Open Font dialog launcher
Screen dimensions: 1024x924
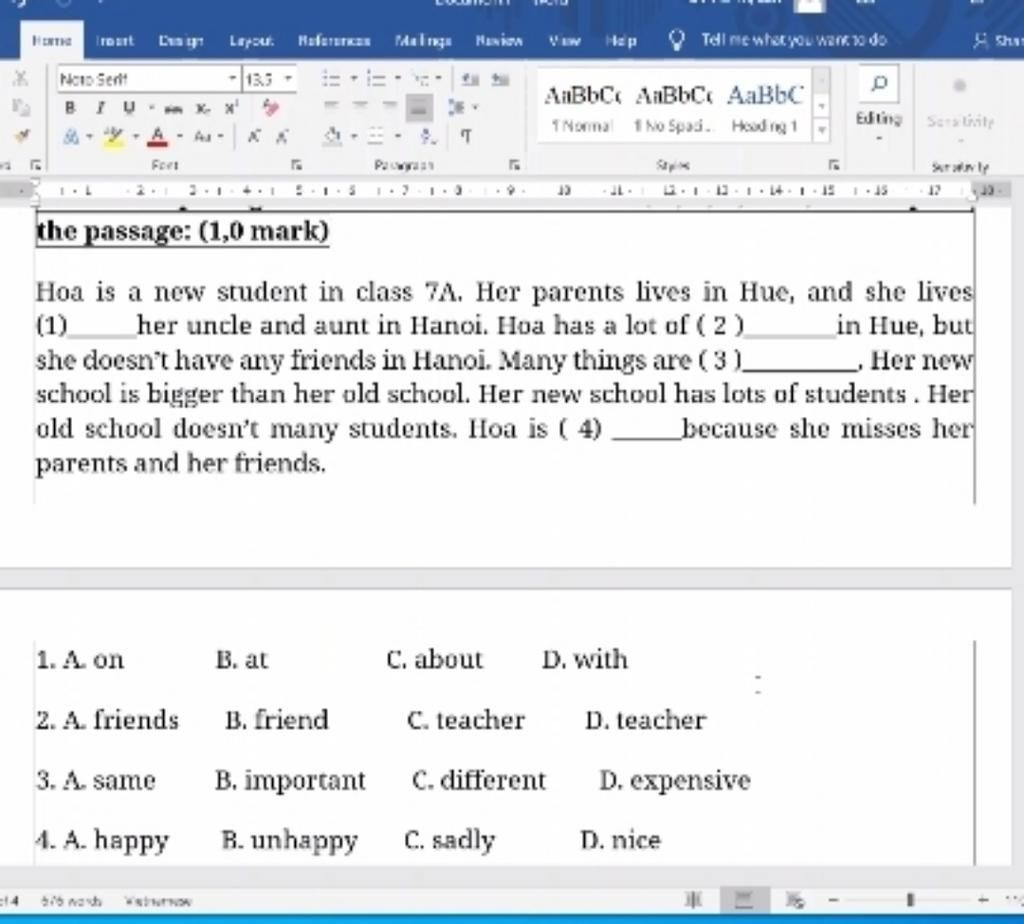pos(297,165)
